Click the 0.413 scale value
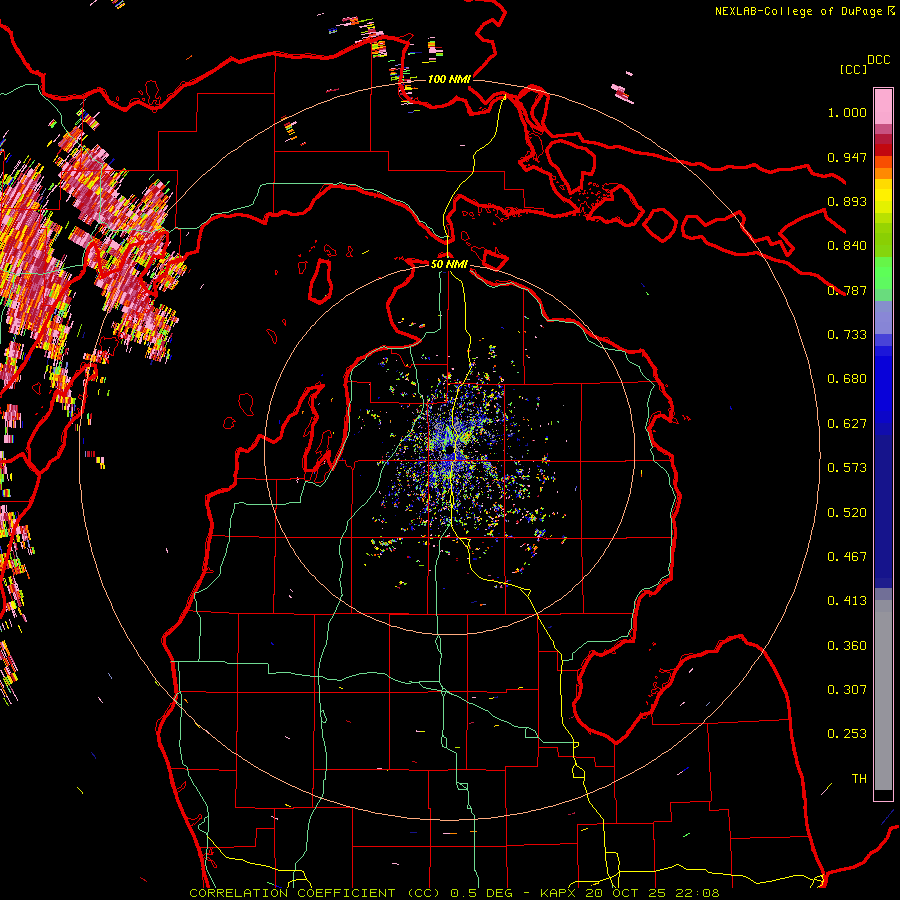This screenshot has width=900, height=900. (847, 601)
